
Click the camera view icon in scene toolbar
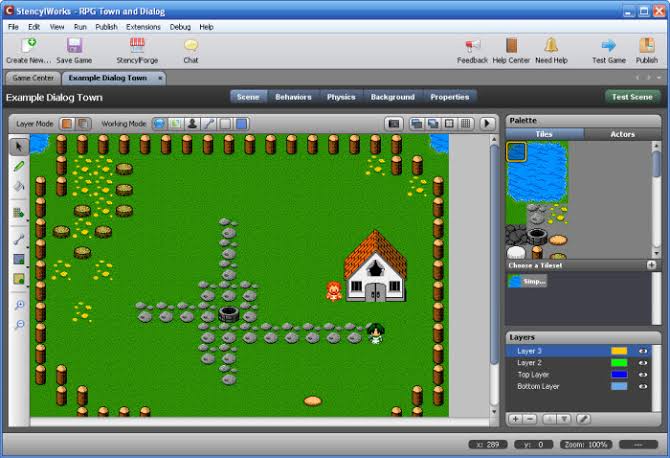(x=394, y=124)
